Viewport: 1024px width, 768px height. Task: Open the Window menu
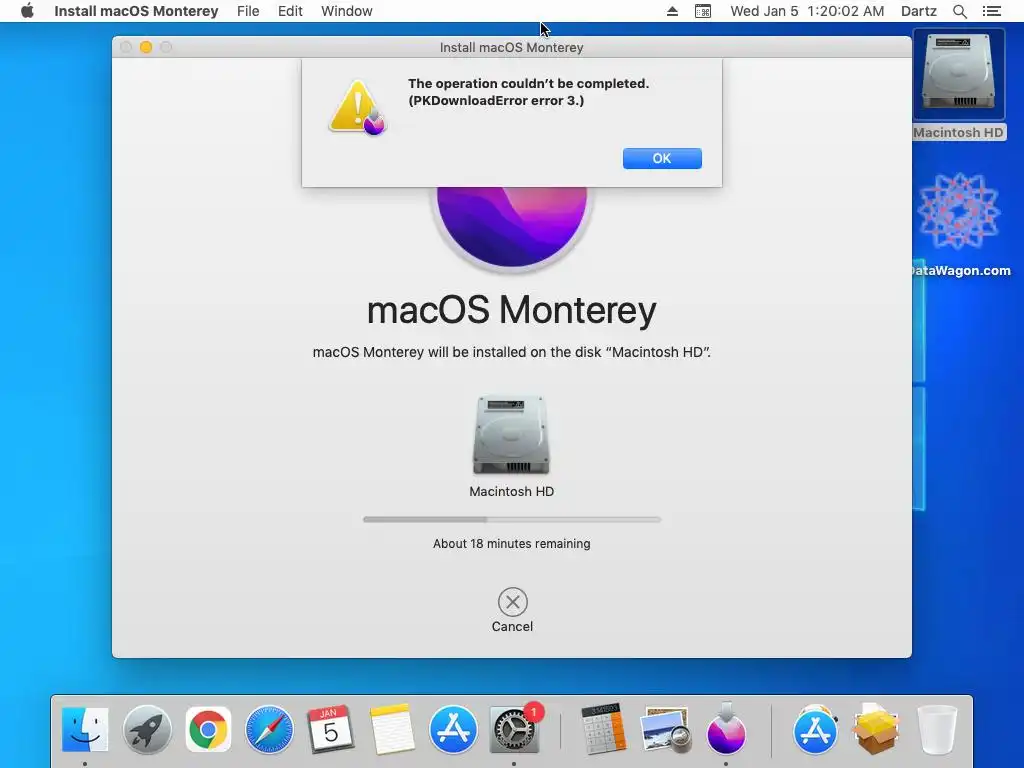(347, 11)
